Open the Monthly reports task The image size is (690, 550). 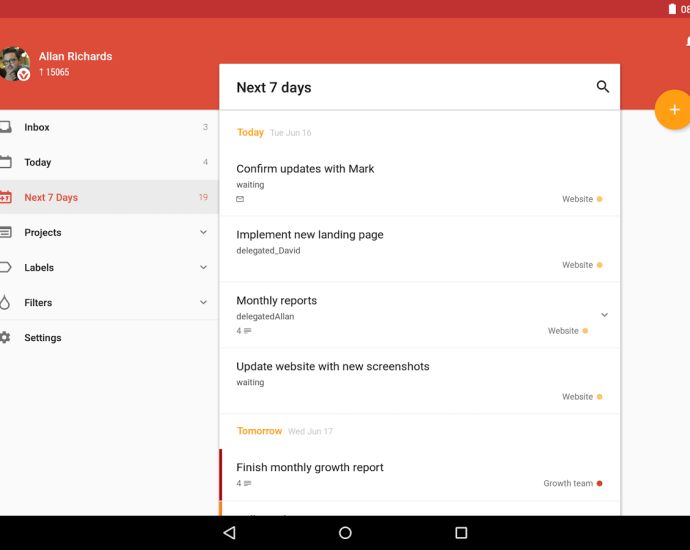click(x=419, y=315)
